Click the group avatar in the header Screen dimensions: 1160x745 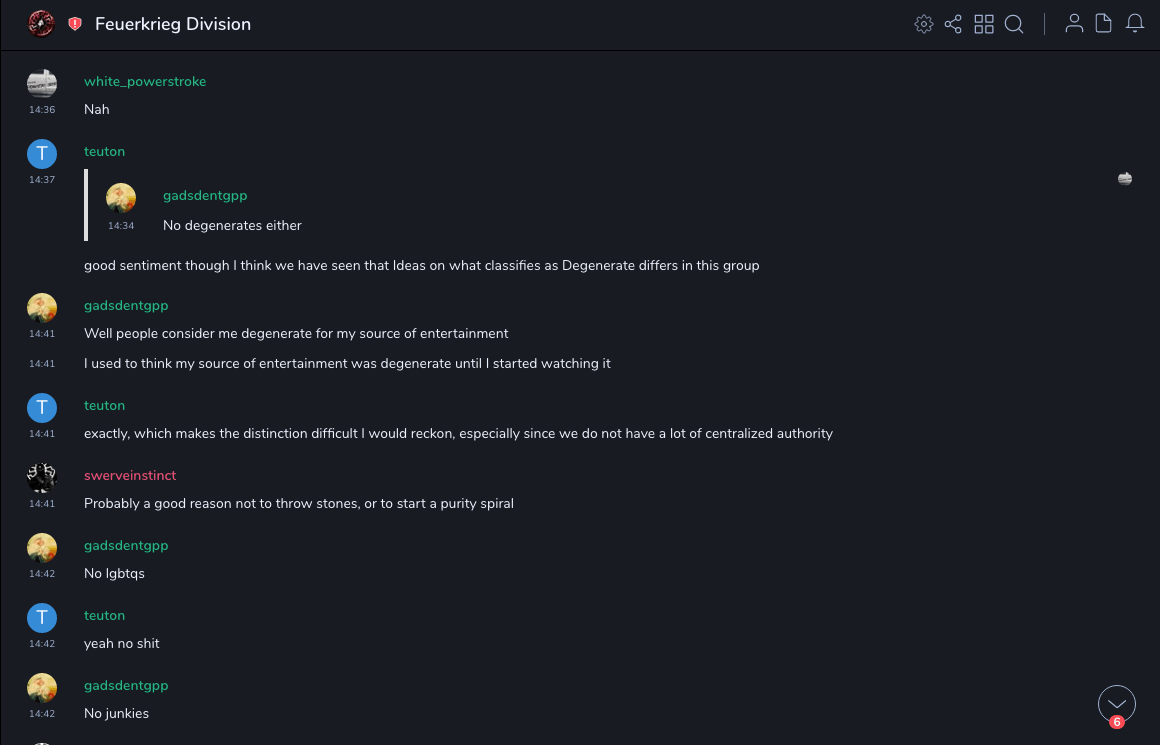(41, 24)
